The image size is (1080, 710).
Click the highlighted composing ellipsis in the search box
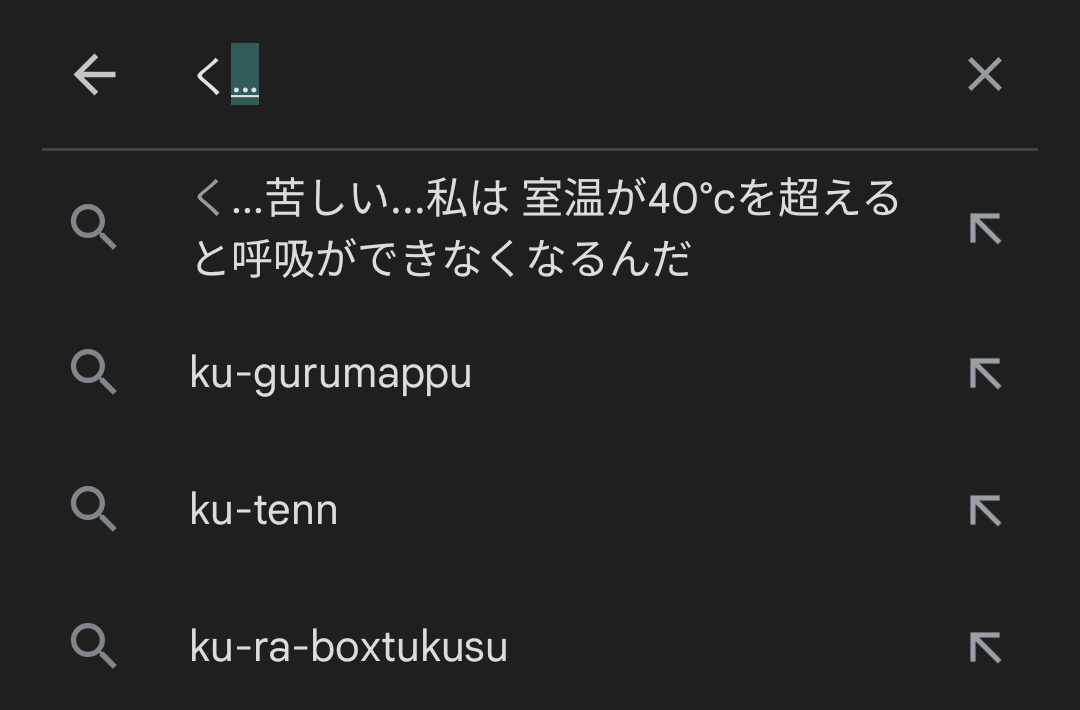coord(245,74)
